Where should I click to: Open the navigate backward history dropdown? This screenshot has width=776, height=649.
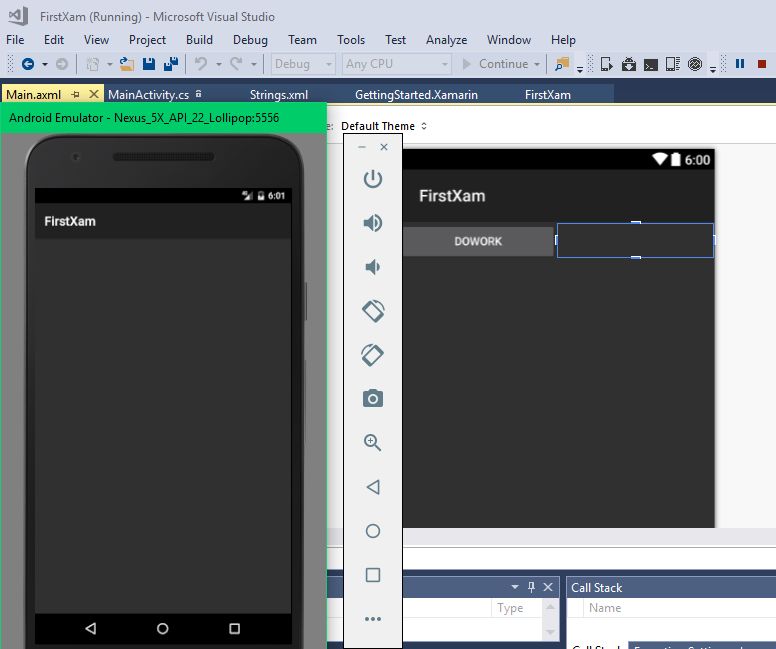pos(45,64)
